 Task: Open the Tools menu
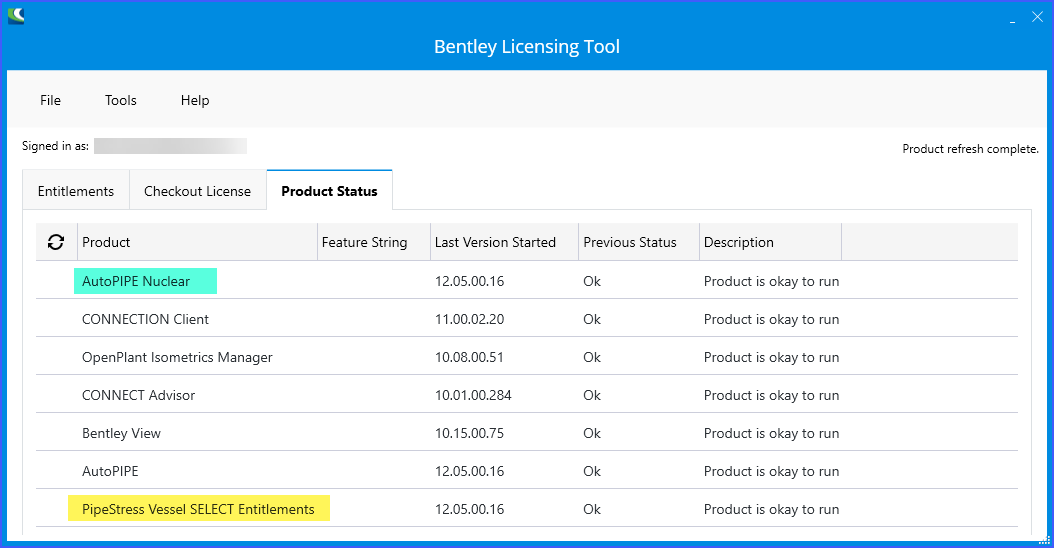coord(121,100)
